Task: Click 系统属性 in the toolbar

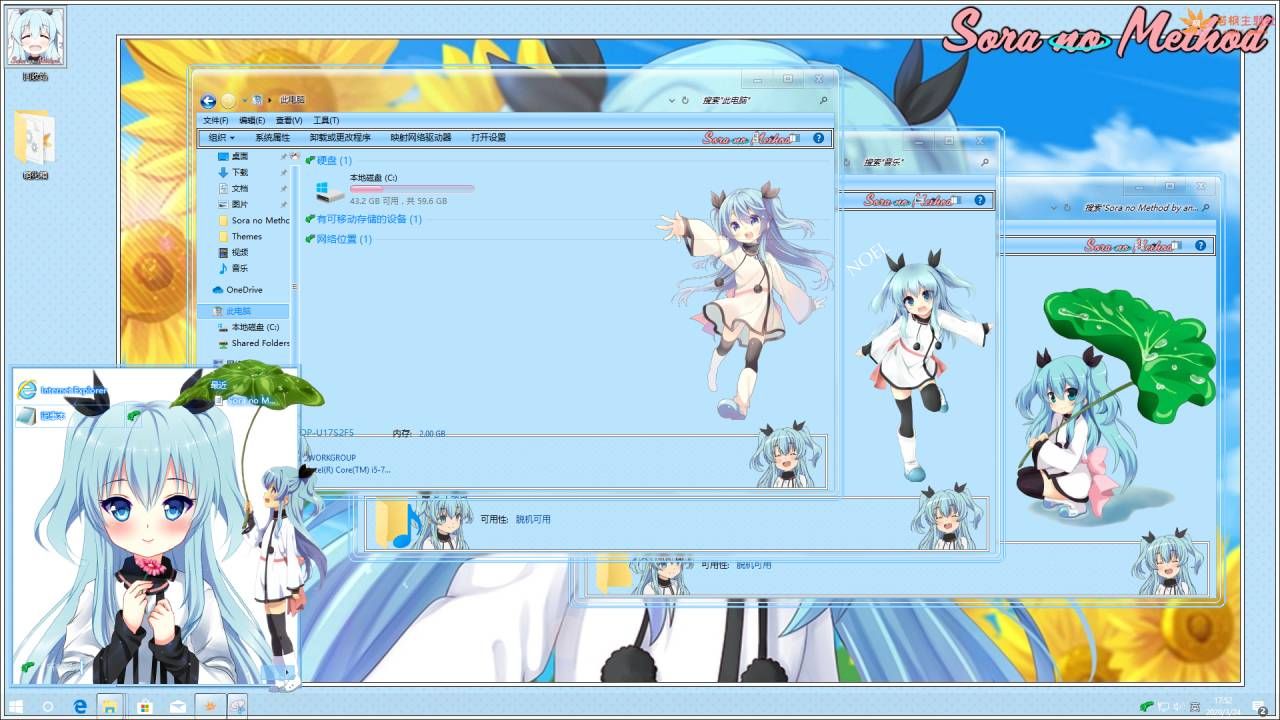Action: pos(272,138)
